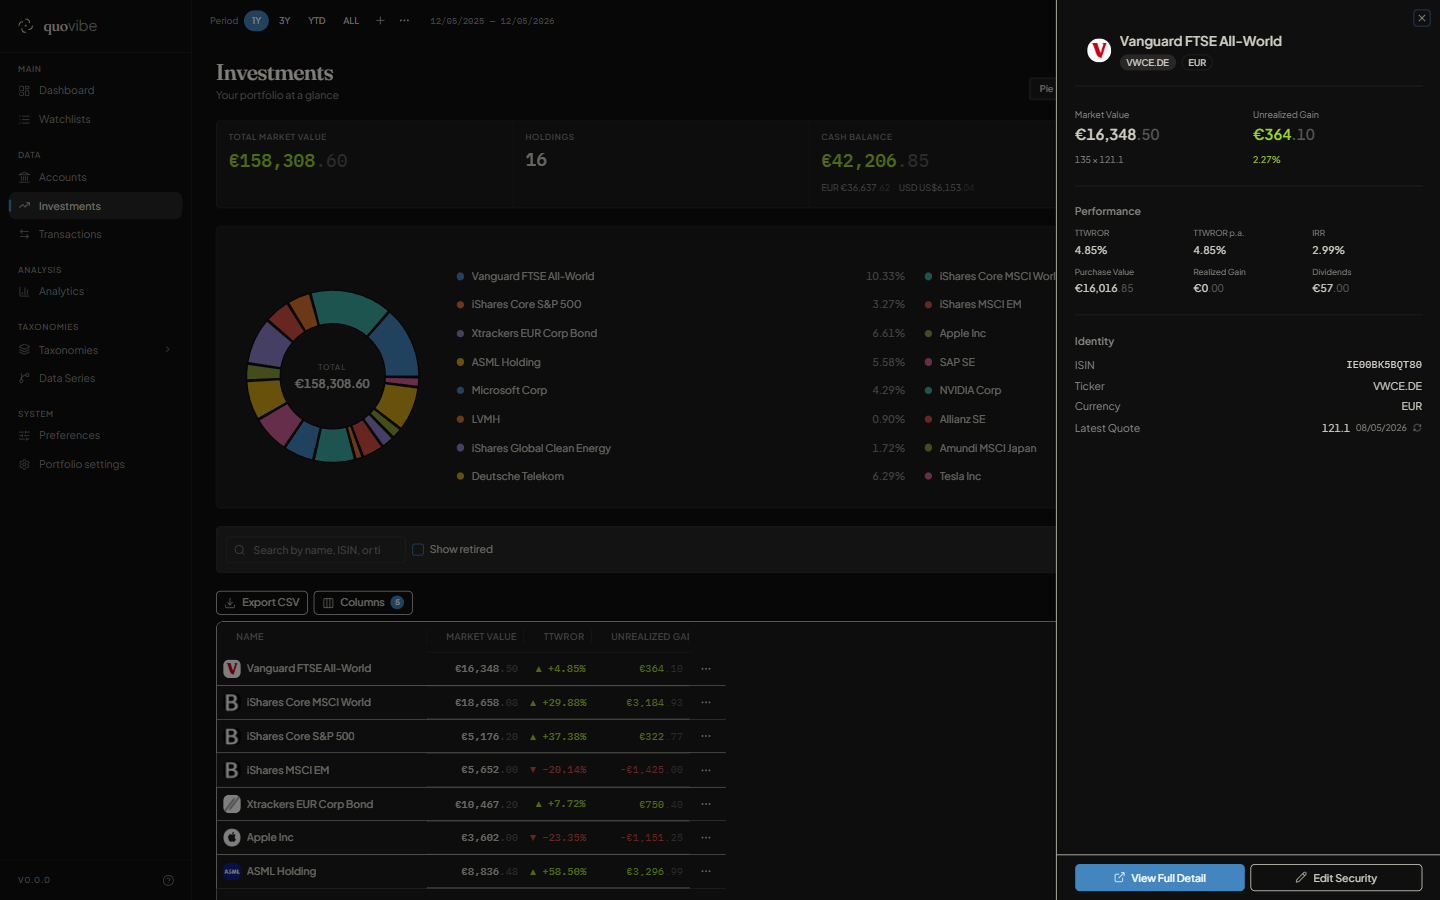Open row menu for ASML Holding
1440x900 pixels.
pos(706,872)
